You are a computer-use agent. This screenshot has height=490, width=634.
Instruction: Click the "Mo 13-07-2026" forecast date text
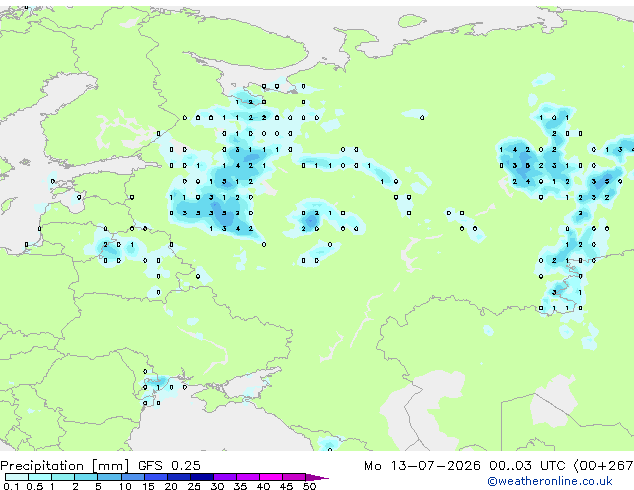(x=422, y=466)
